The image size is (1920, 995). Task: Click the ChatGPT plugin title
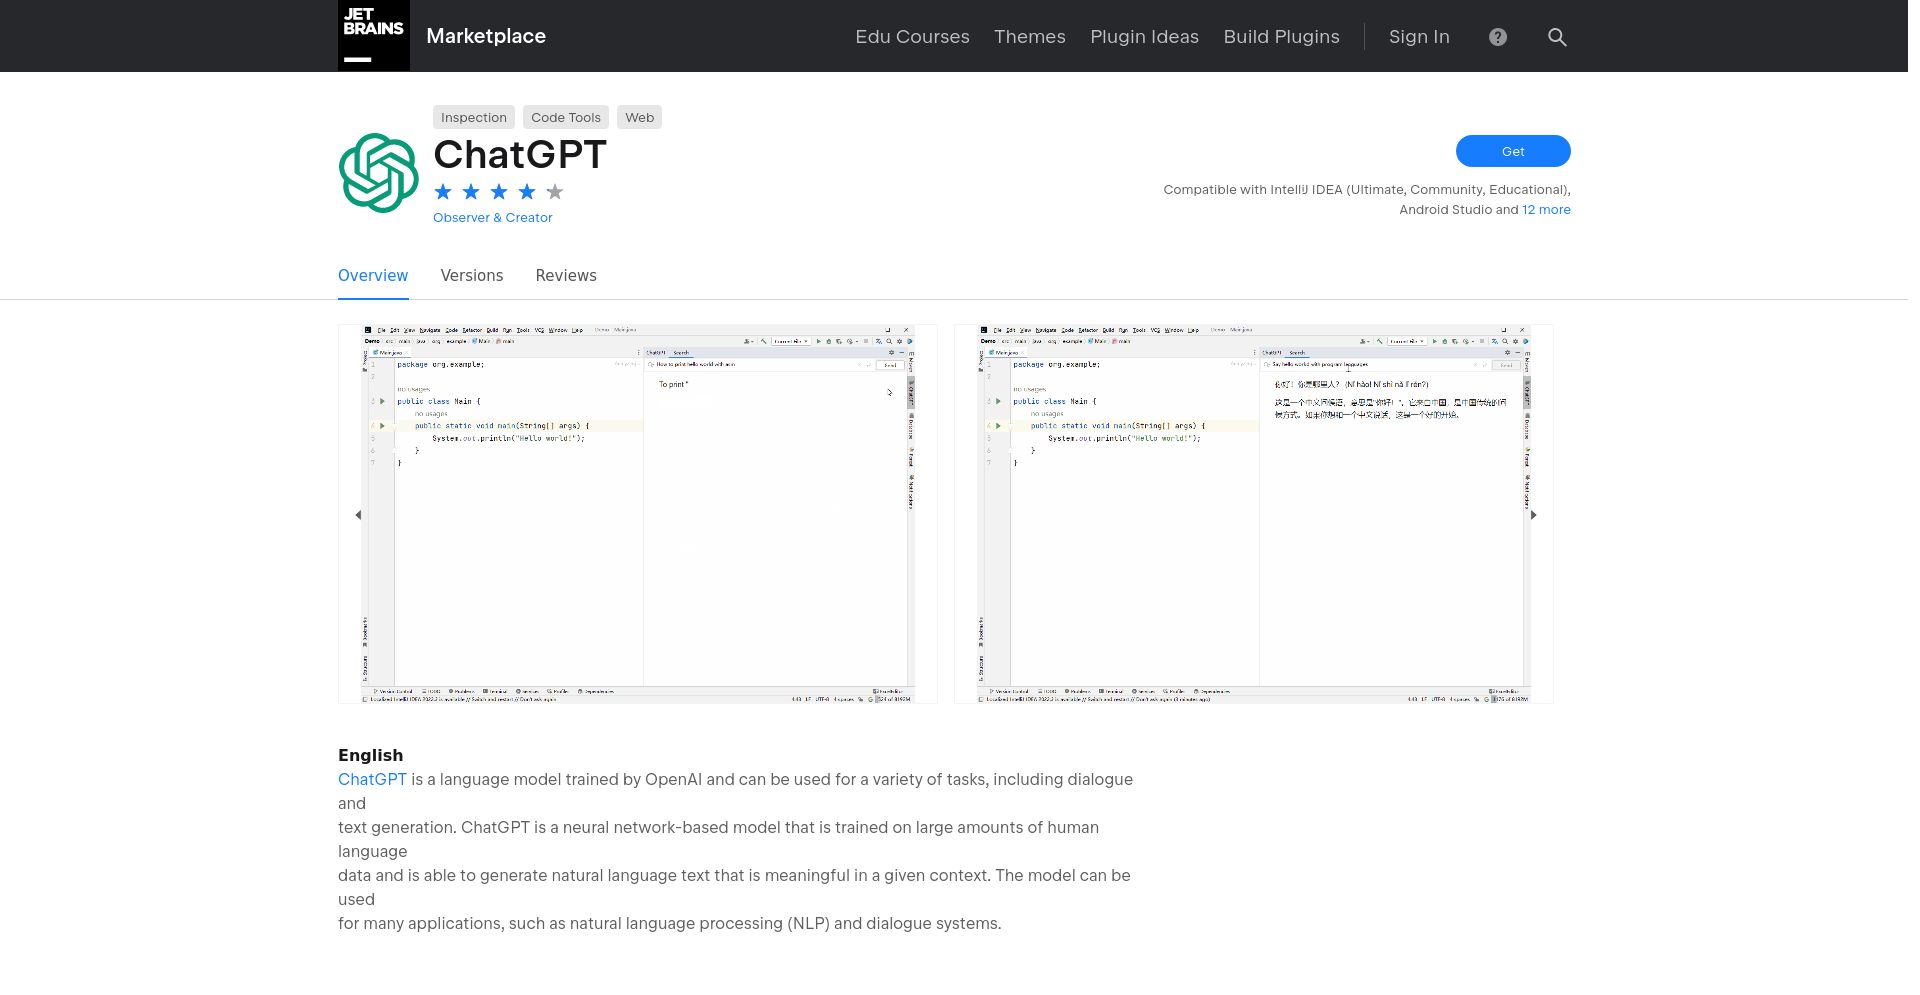[x=520, y=155]
